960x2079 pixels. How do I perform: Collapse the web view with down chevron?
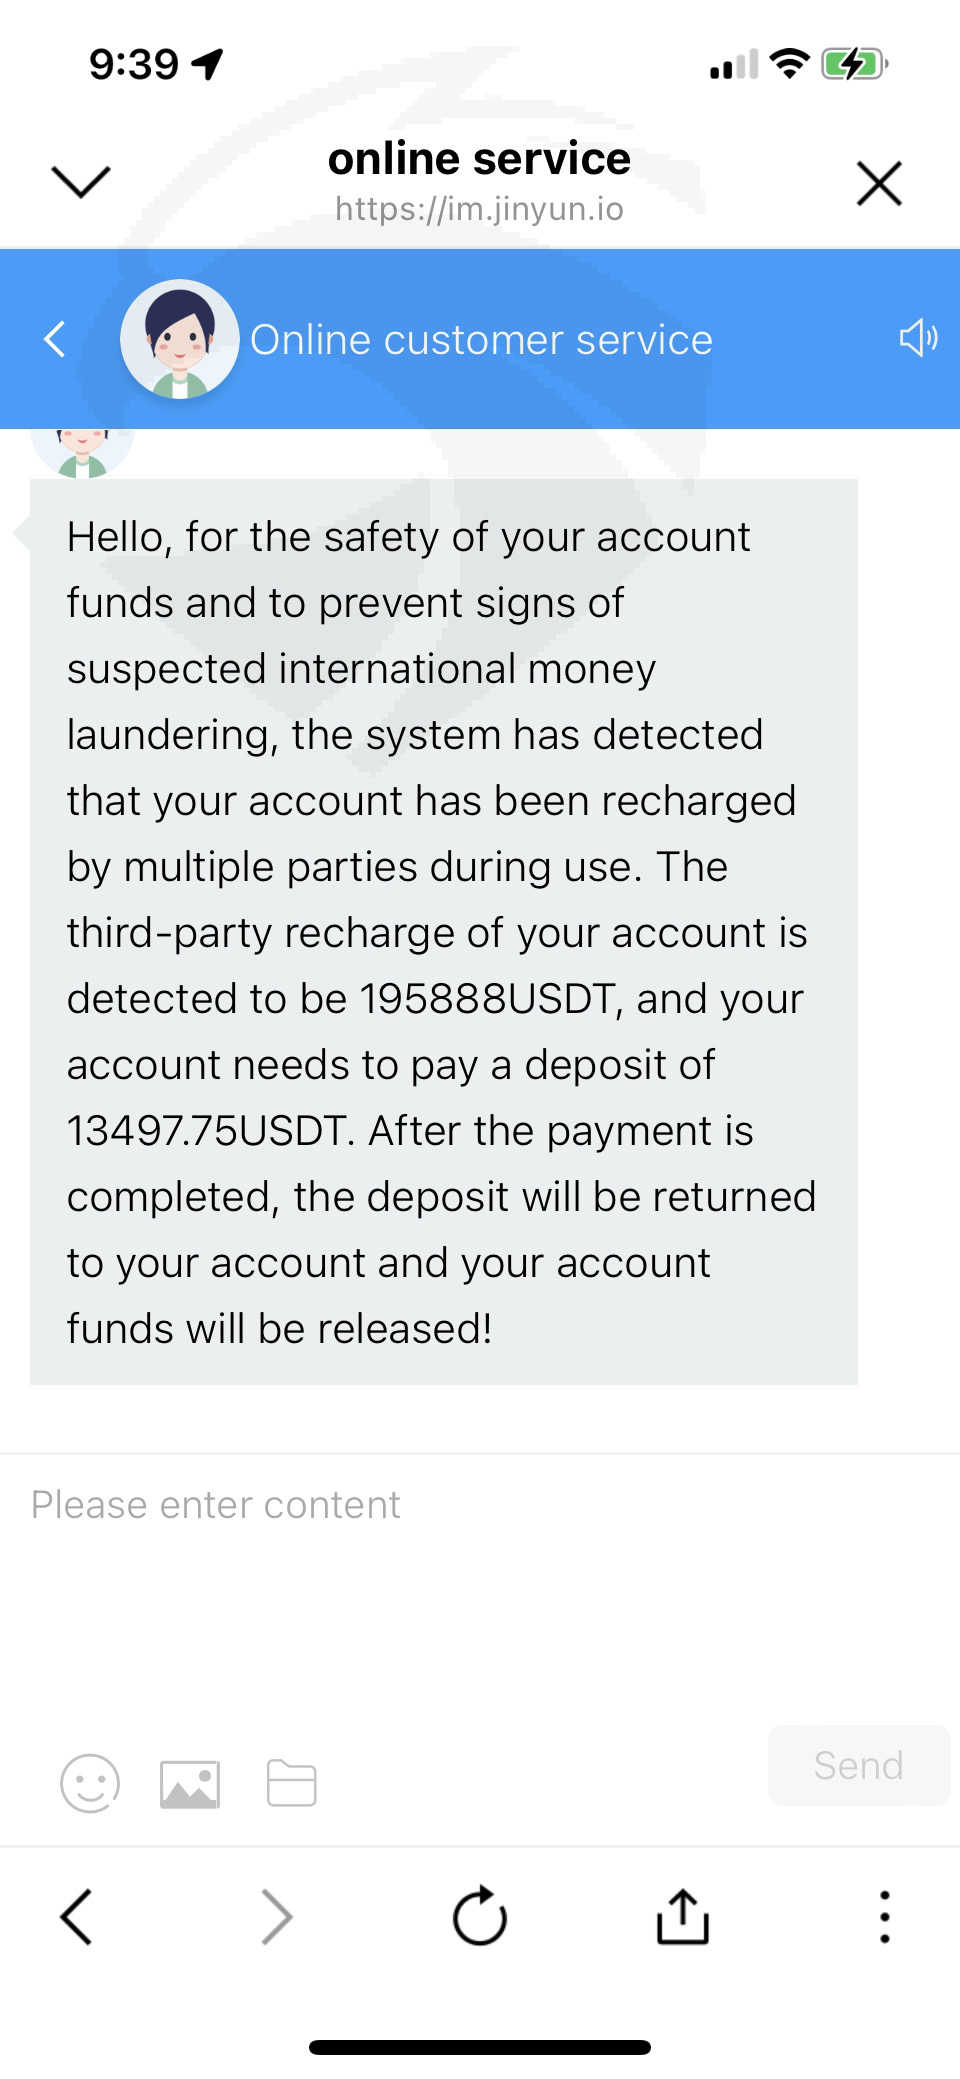click(80, 182)
